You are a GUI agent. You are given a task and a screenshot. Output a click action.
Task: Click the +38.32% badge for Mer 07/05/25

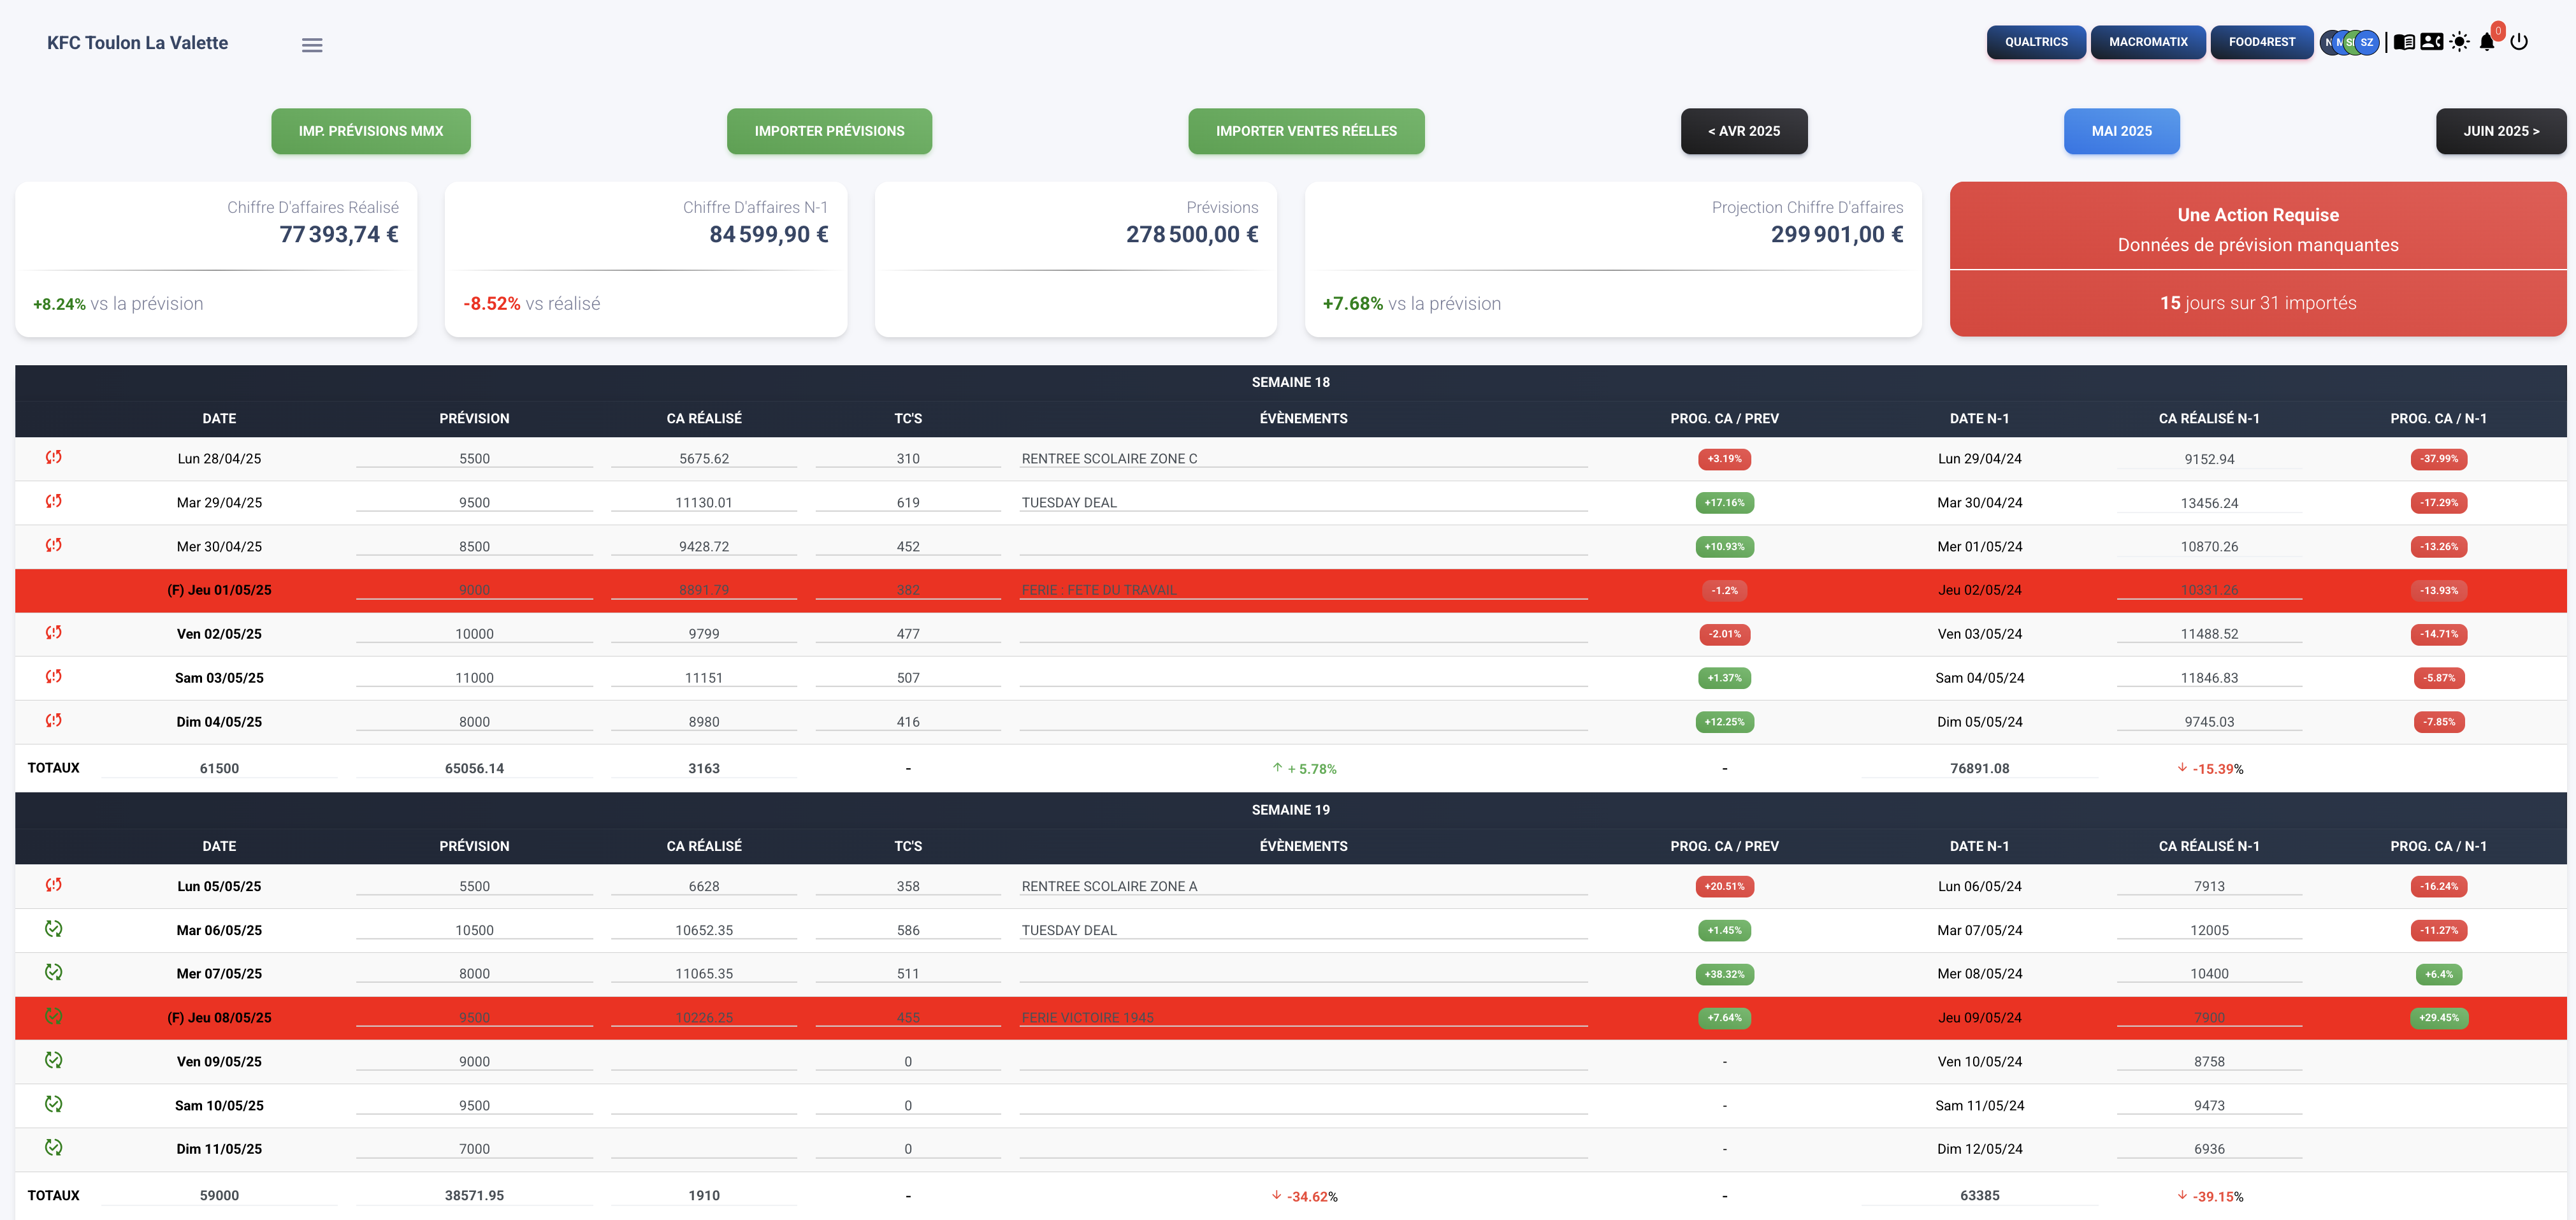click(1724, 974)
